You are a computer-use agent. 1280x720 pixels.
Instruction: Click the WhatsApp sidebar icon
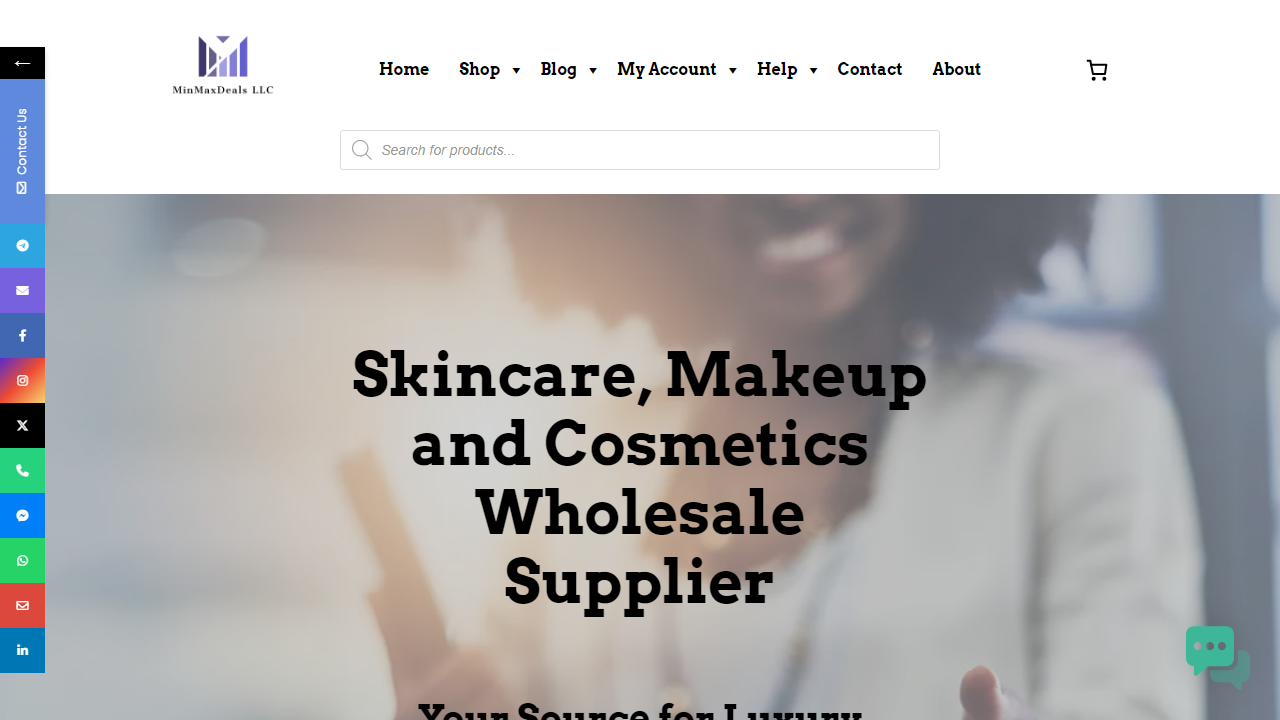(22, 560)
